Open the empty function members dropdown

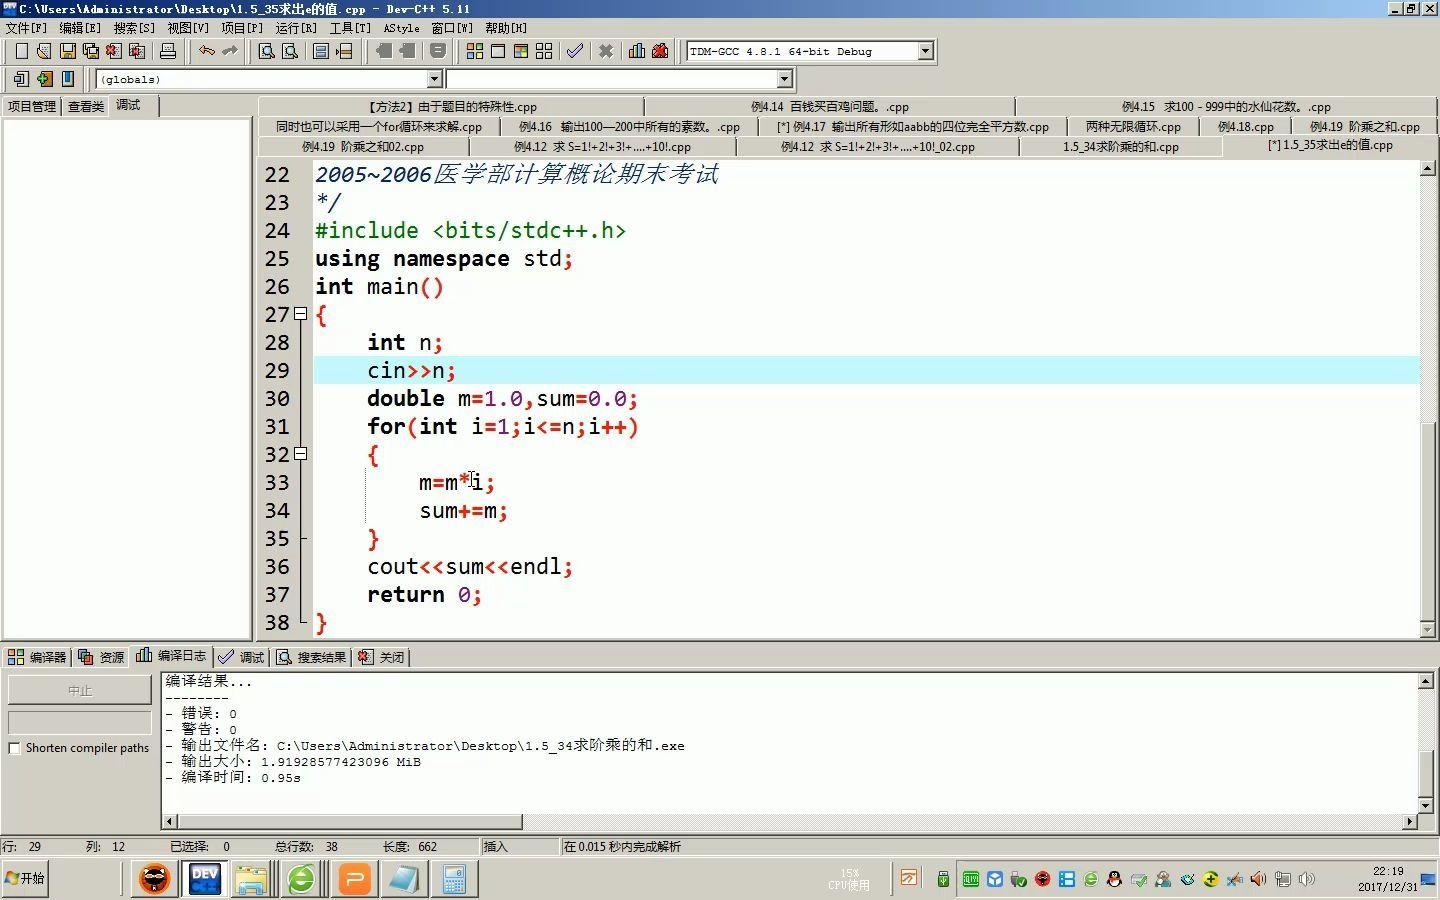784,79
